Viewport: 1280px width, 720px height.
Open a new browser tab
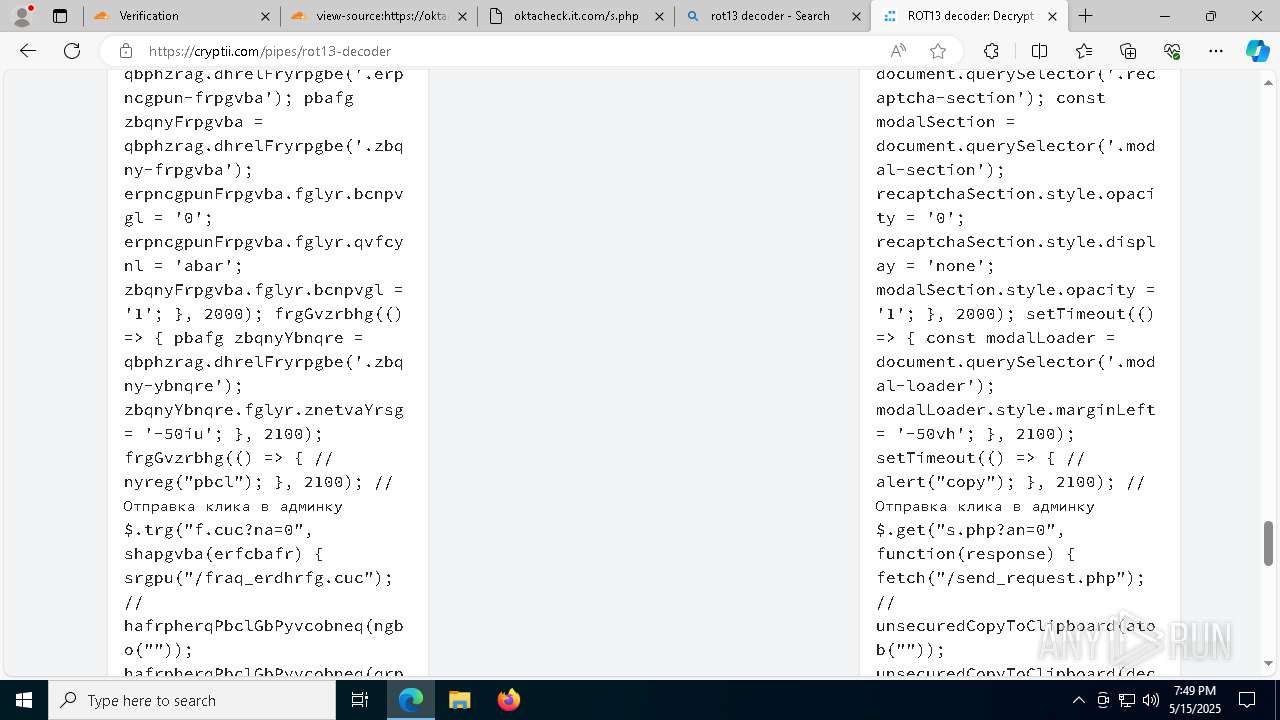1086,16
